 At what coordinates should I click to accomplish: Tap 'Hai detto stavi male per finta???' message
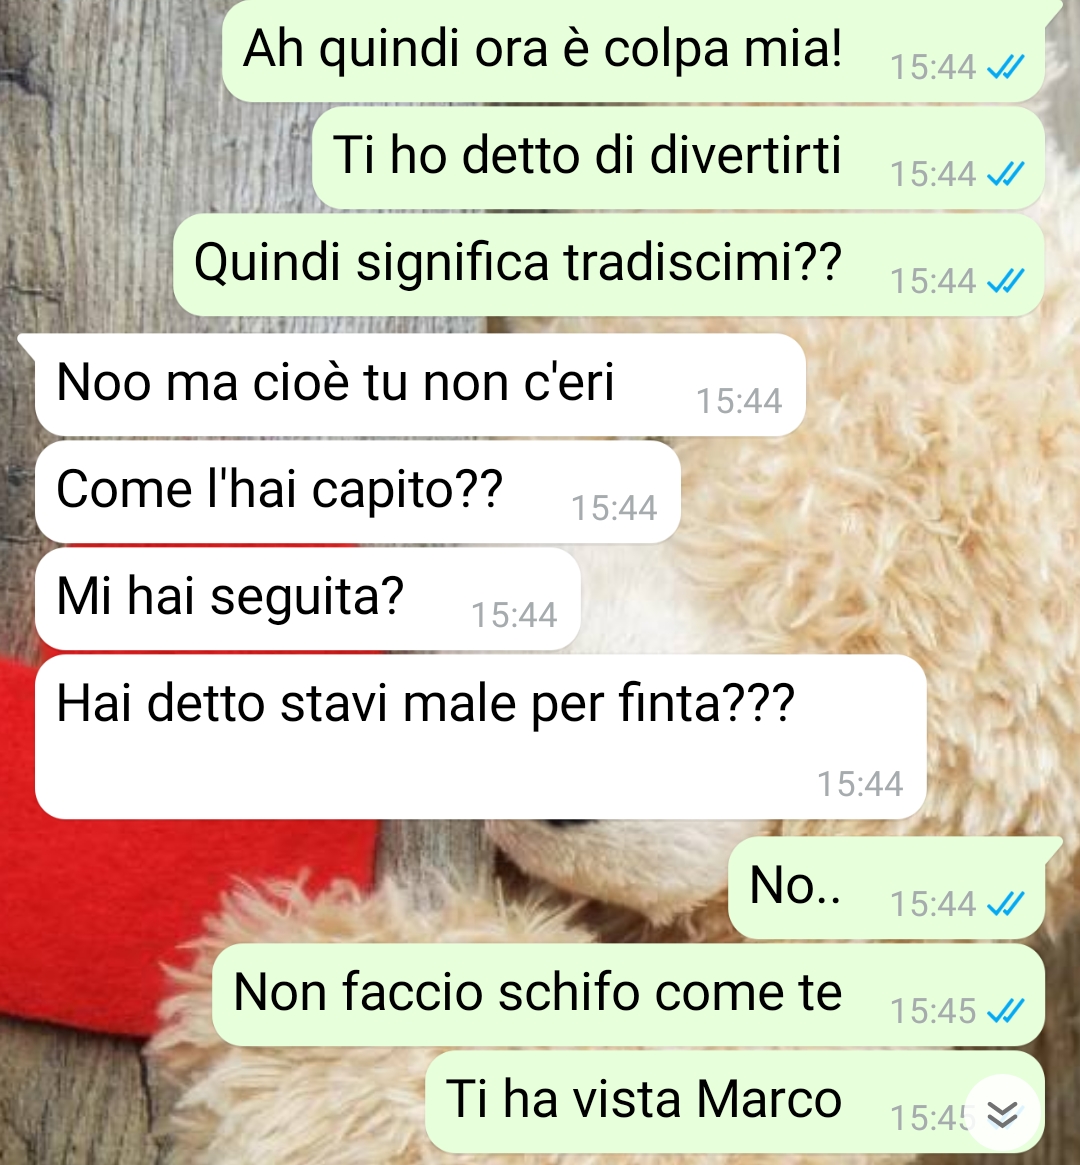pos(481,737)
